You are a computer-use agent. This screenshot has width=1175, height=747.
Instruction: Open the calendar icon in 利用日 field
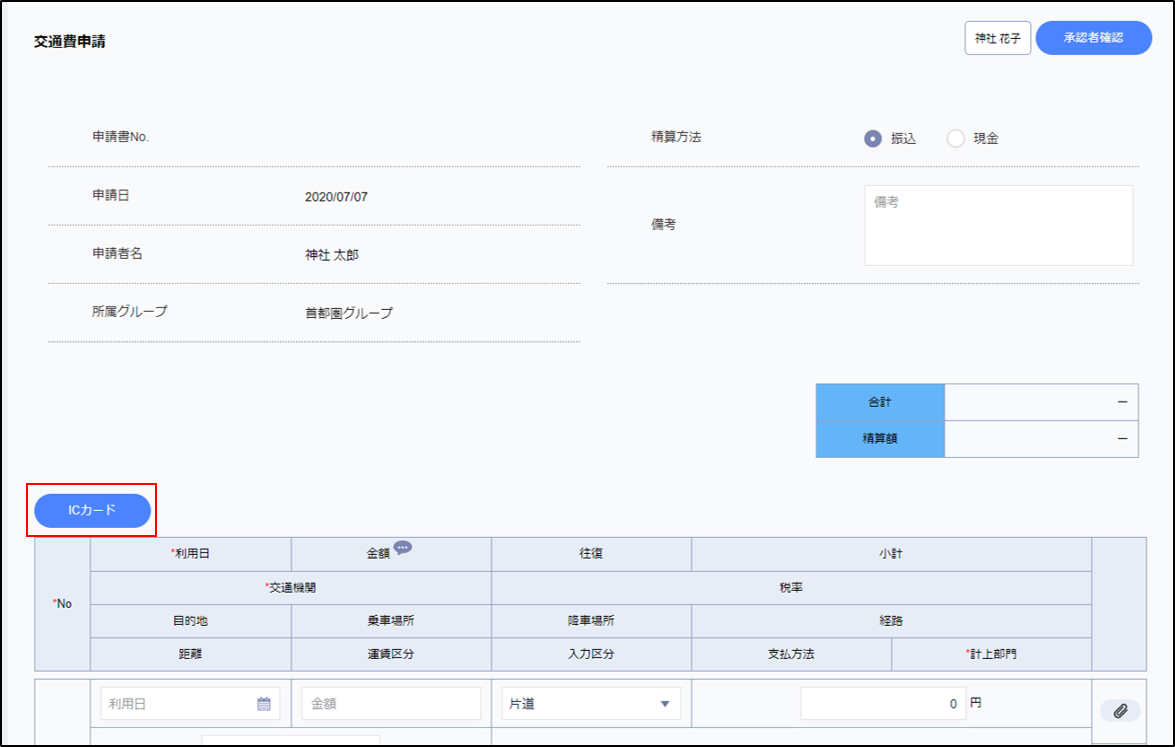264,704
